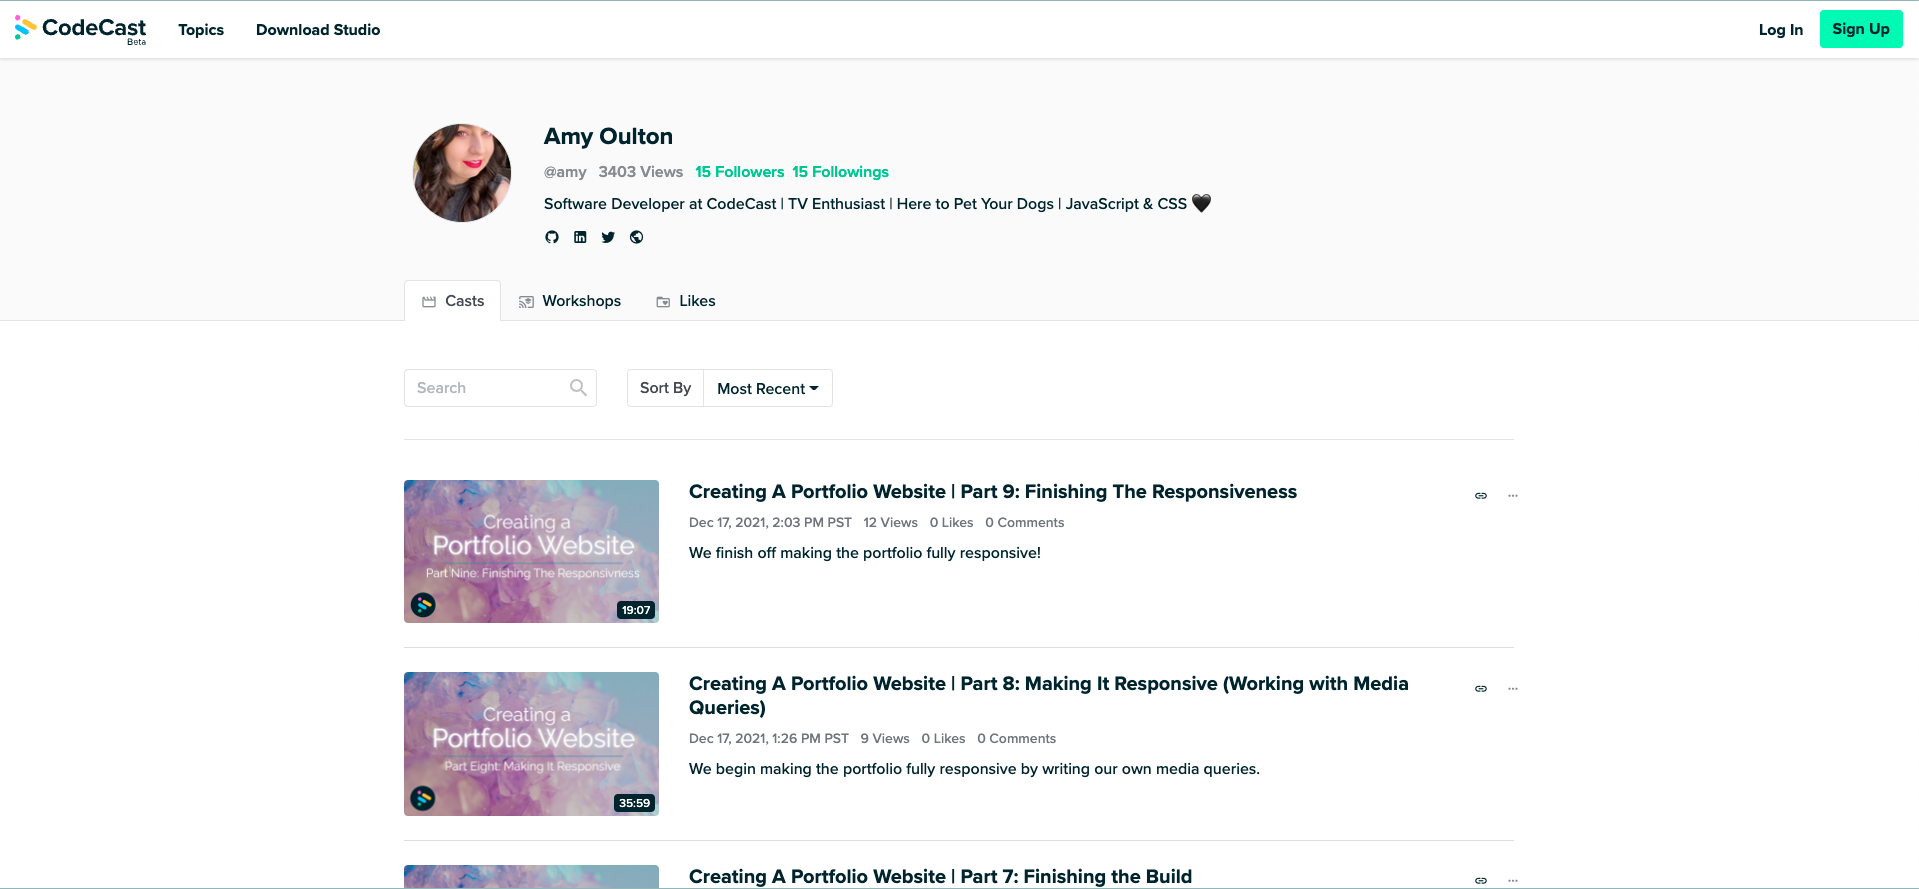Open the Topics menu
This screenshot has width=1919, height=889.
coord(201,30)
